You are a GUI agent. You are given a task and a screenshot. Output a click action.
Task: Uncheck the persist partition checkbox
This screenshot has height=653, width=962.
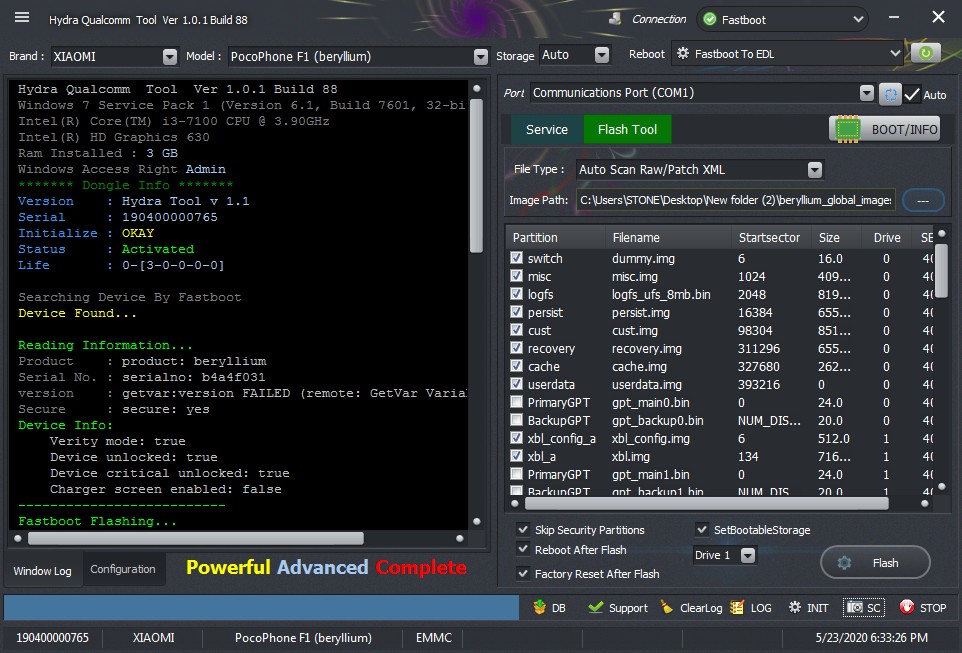click(x=517, y=312)
